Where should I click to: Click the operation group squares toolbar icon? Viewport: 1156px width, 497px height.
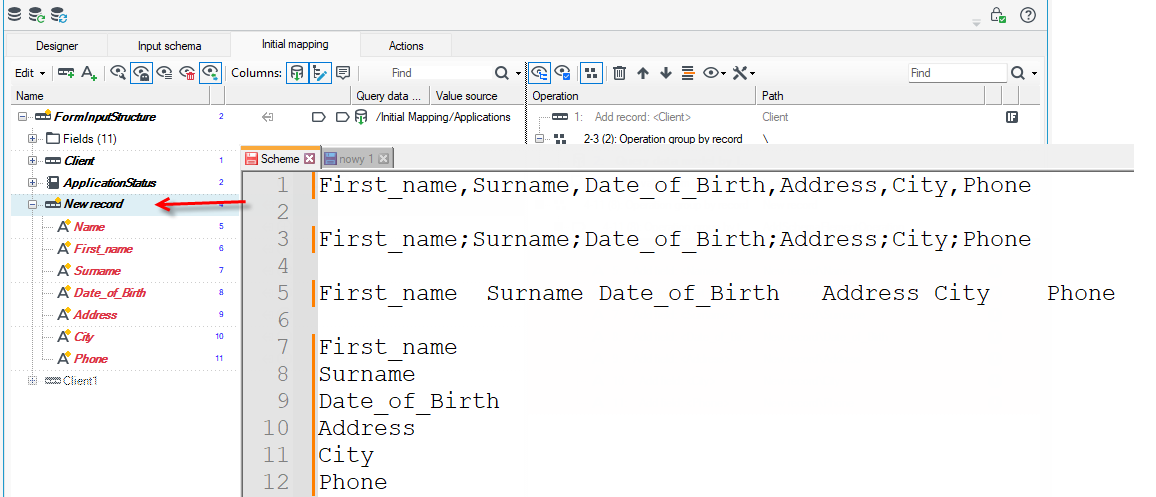click(591, 73)
